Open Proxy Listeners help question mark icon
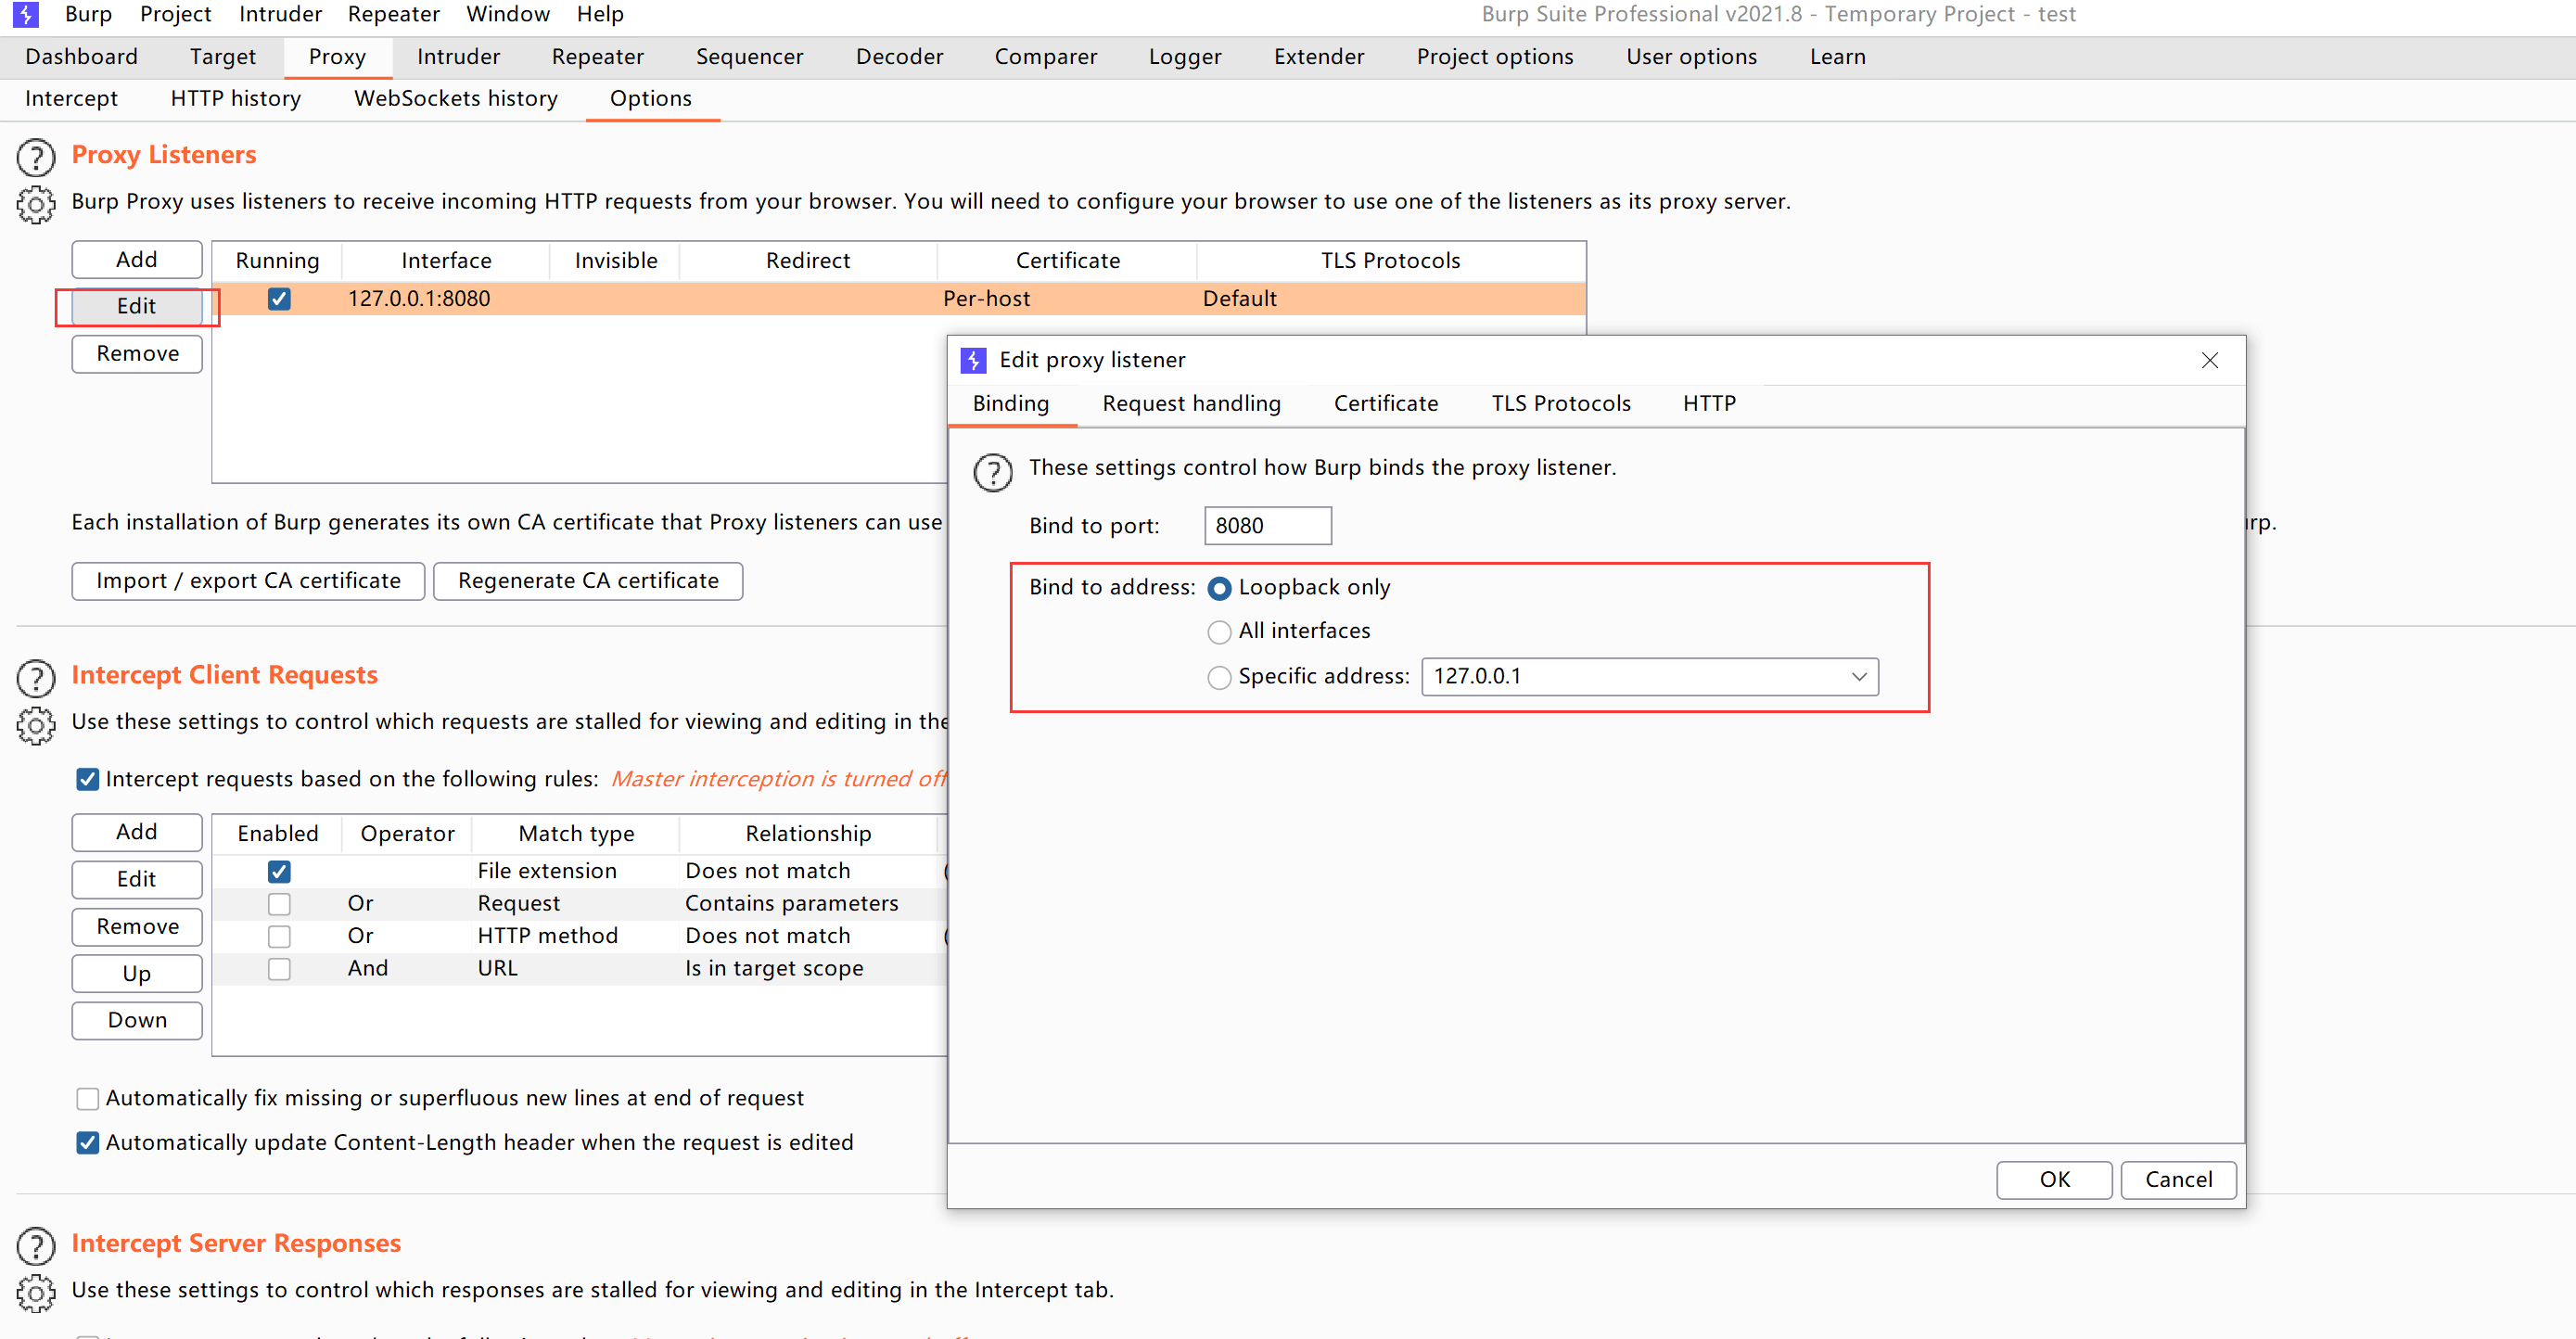 tap(36, 157)
